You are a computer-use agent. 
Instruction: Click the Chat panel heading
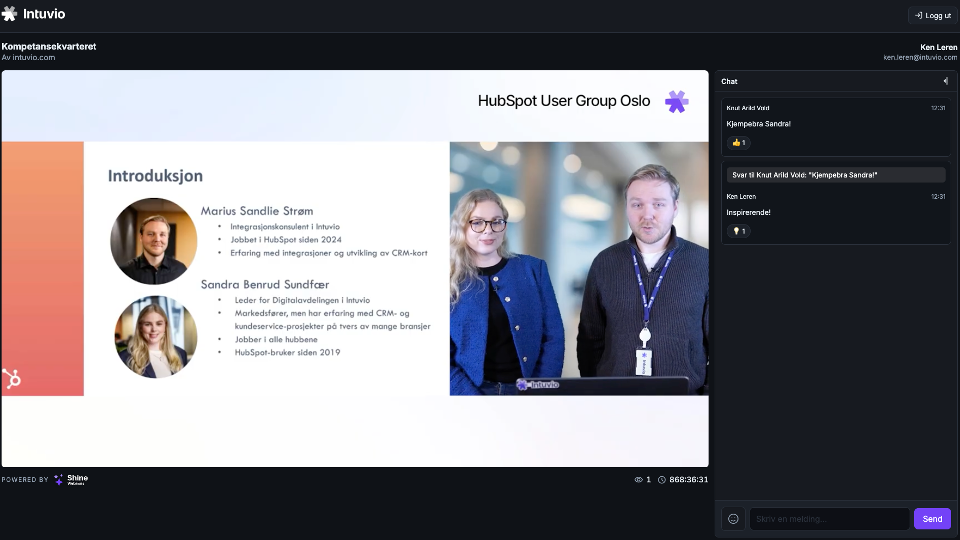click(729, 81)
